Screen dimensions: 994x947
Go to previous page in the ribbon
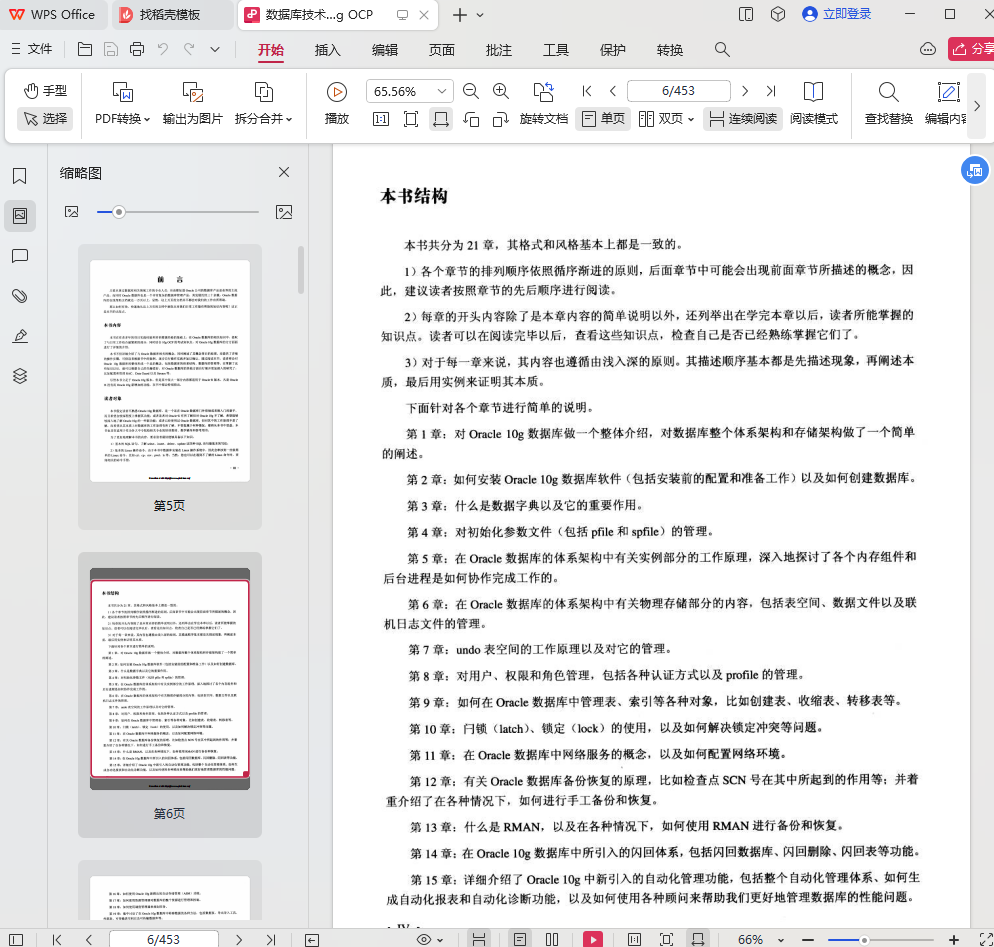pos(612,91)
